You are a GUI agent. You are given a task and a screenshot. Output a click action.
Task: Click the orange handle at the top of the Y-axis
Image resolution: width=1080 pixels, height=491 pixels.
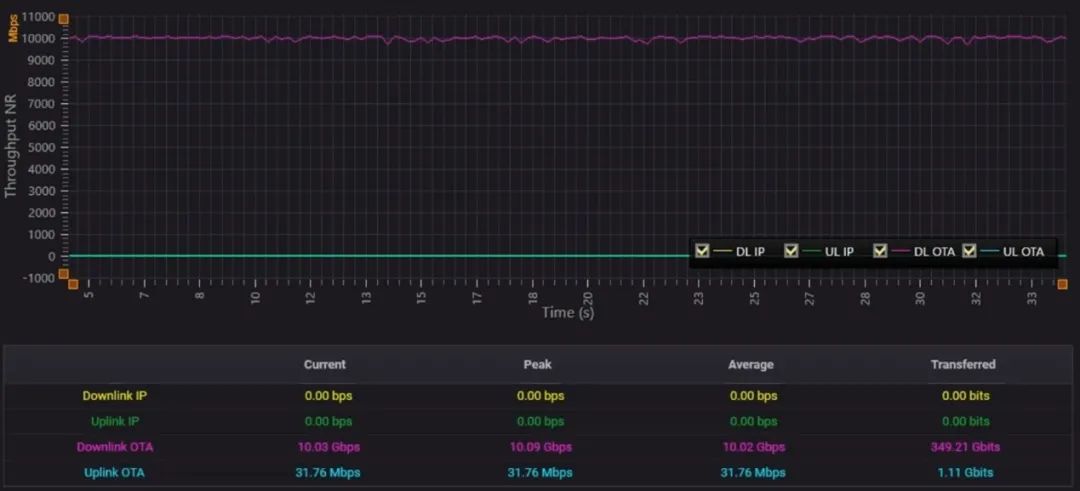point(63,19)
